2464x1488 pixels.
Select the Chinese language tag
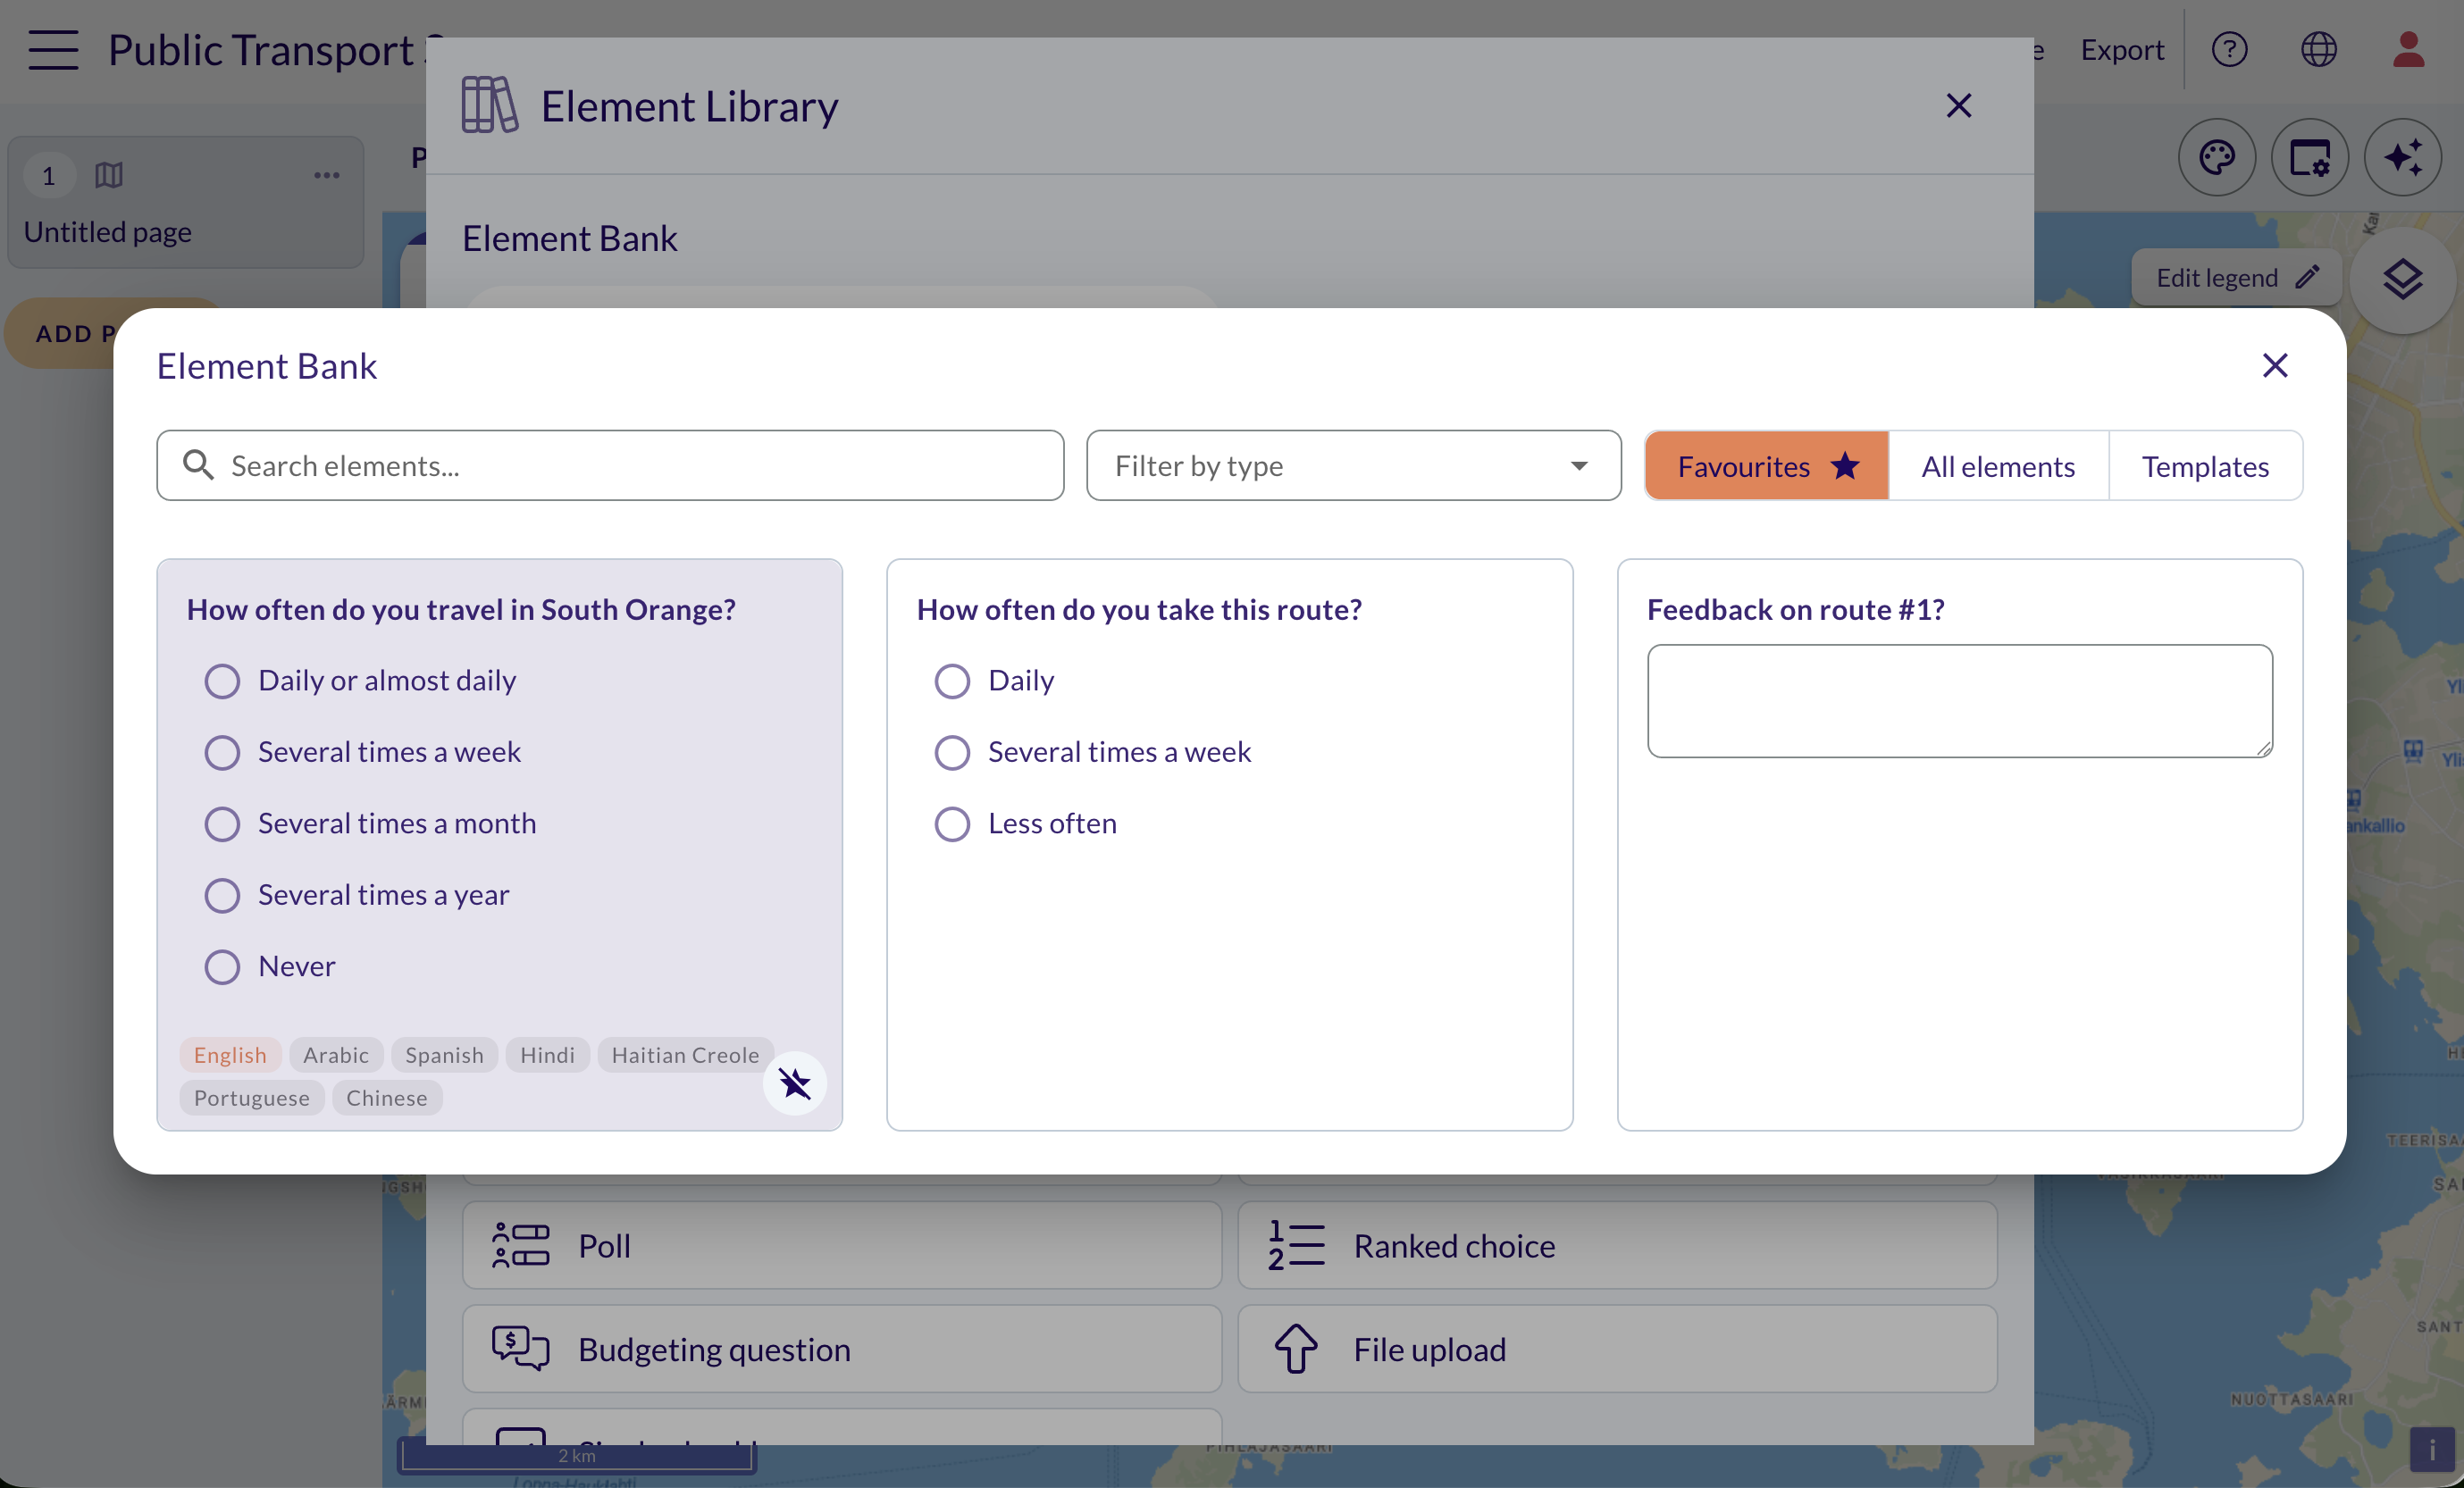387,1097
